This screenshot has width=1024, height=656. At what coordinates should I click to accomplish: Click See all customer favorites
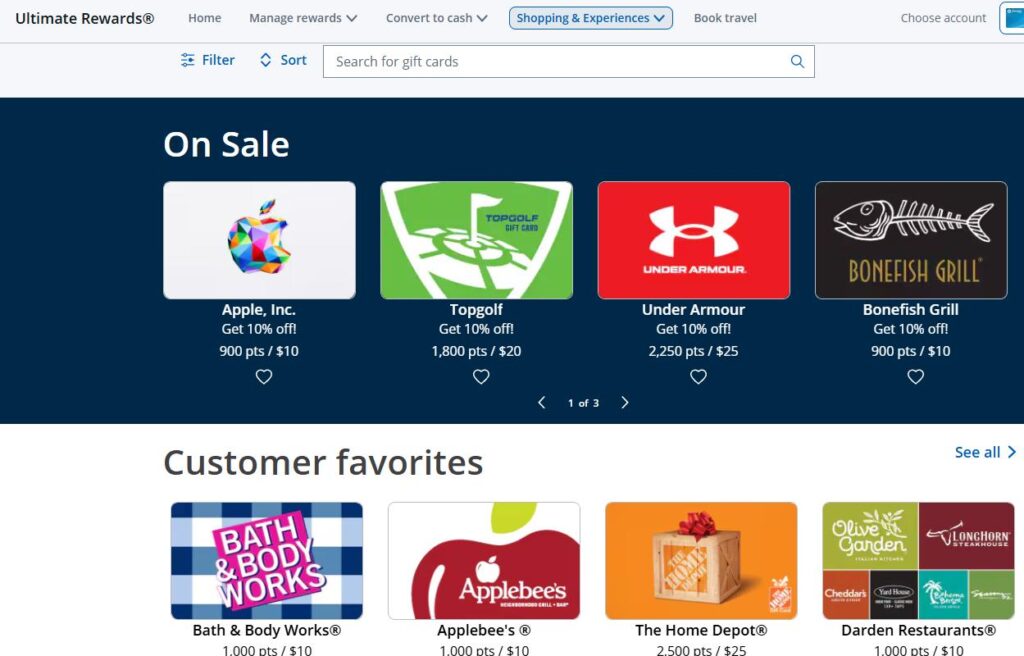(985, 452)
